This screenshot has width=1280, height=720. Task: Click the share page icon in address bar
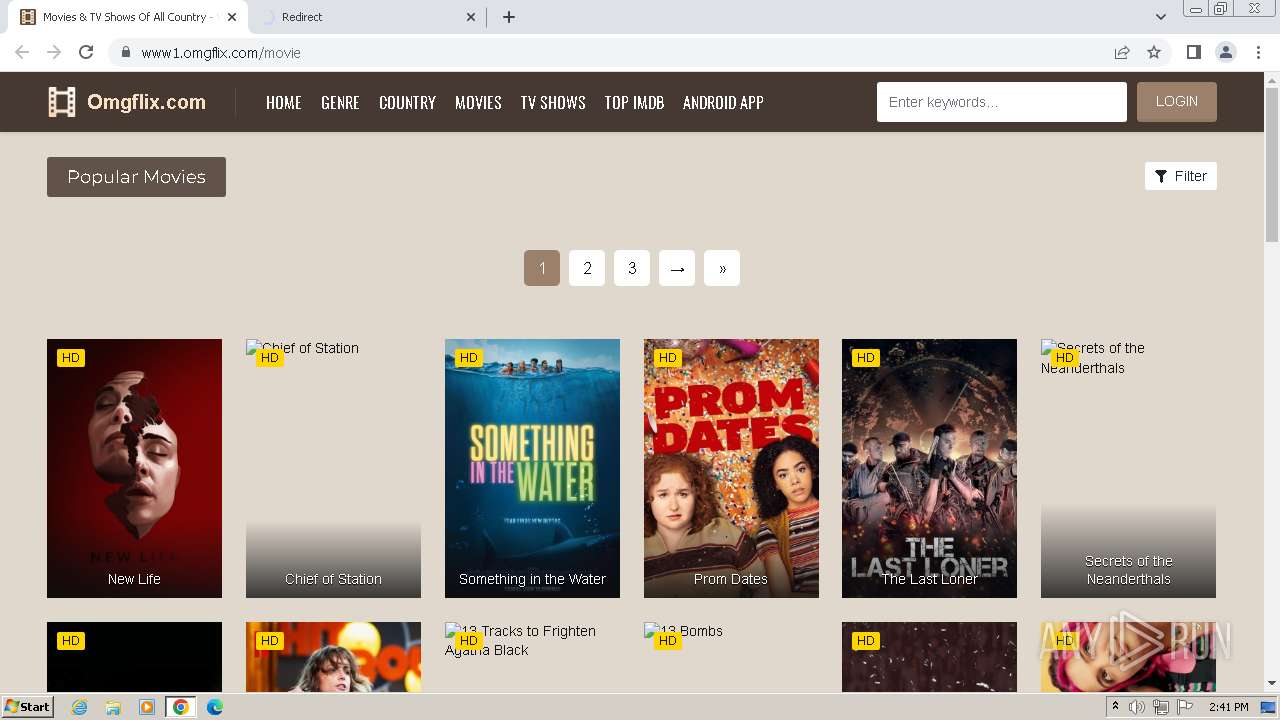click(x=1122, y=52)
